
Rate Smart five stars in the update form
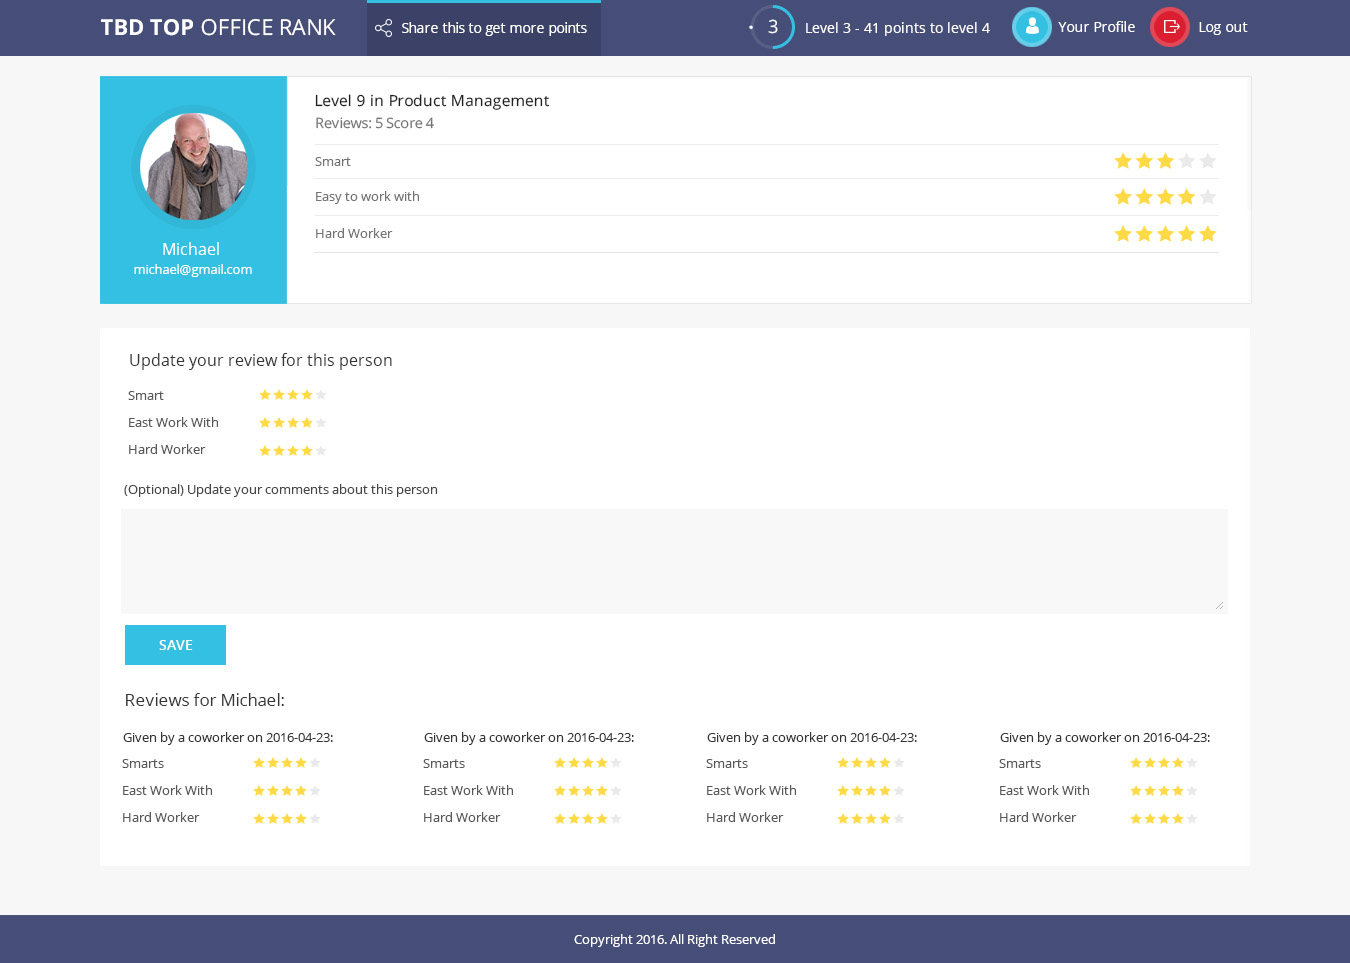coord(321,394)
